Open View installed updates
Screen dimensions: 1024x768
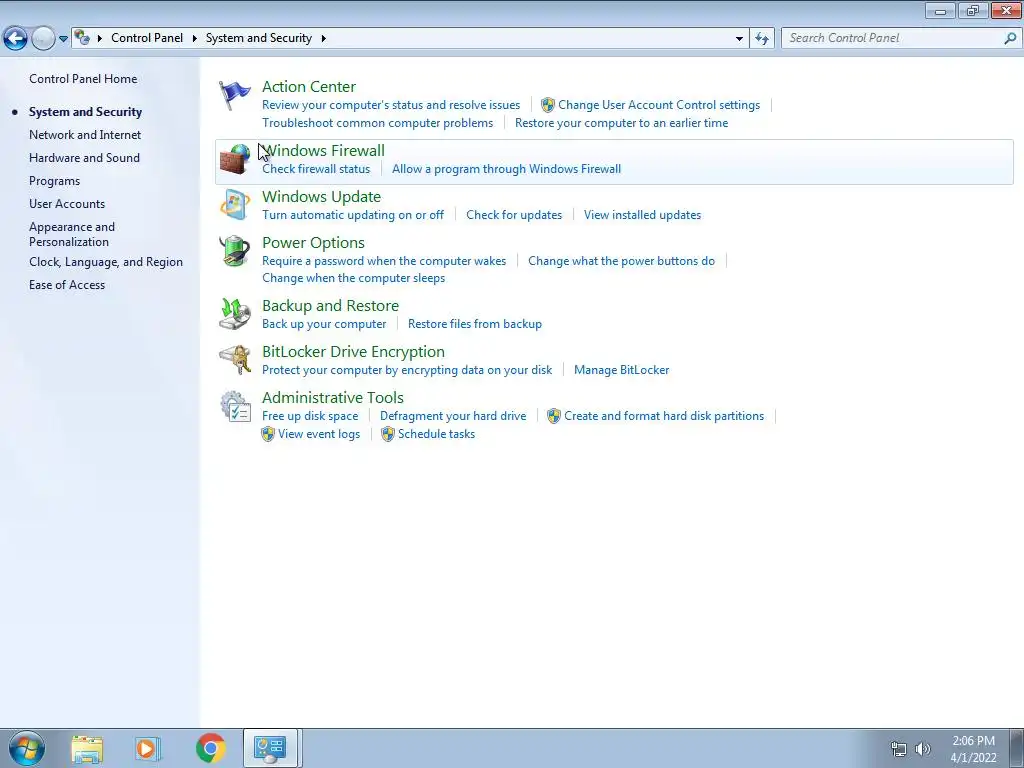tap(643, 215)
